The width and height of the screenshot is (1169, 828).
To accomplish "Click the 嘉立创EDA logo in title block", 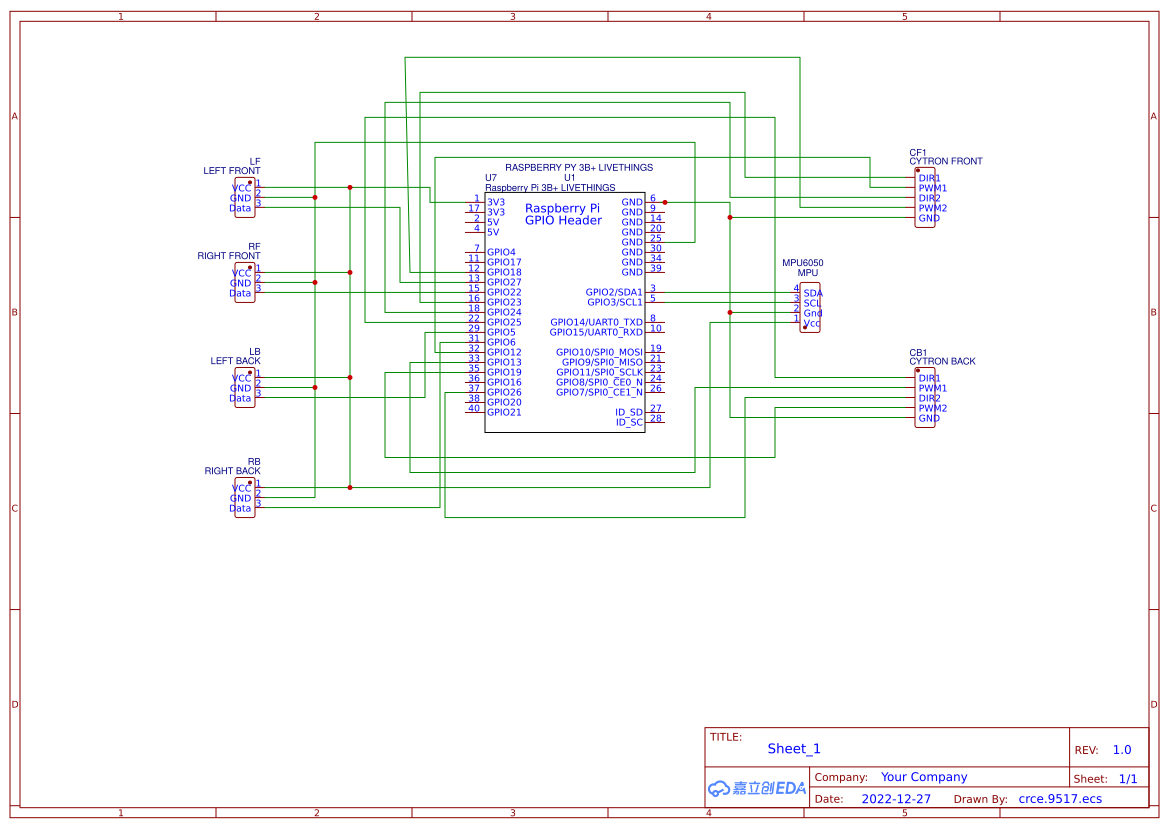I will tap(755, 789).
